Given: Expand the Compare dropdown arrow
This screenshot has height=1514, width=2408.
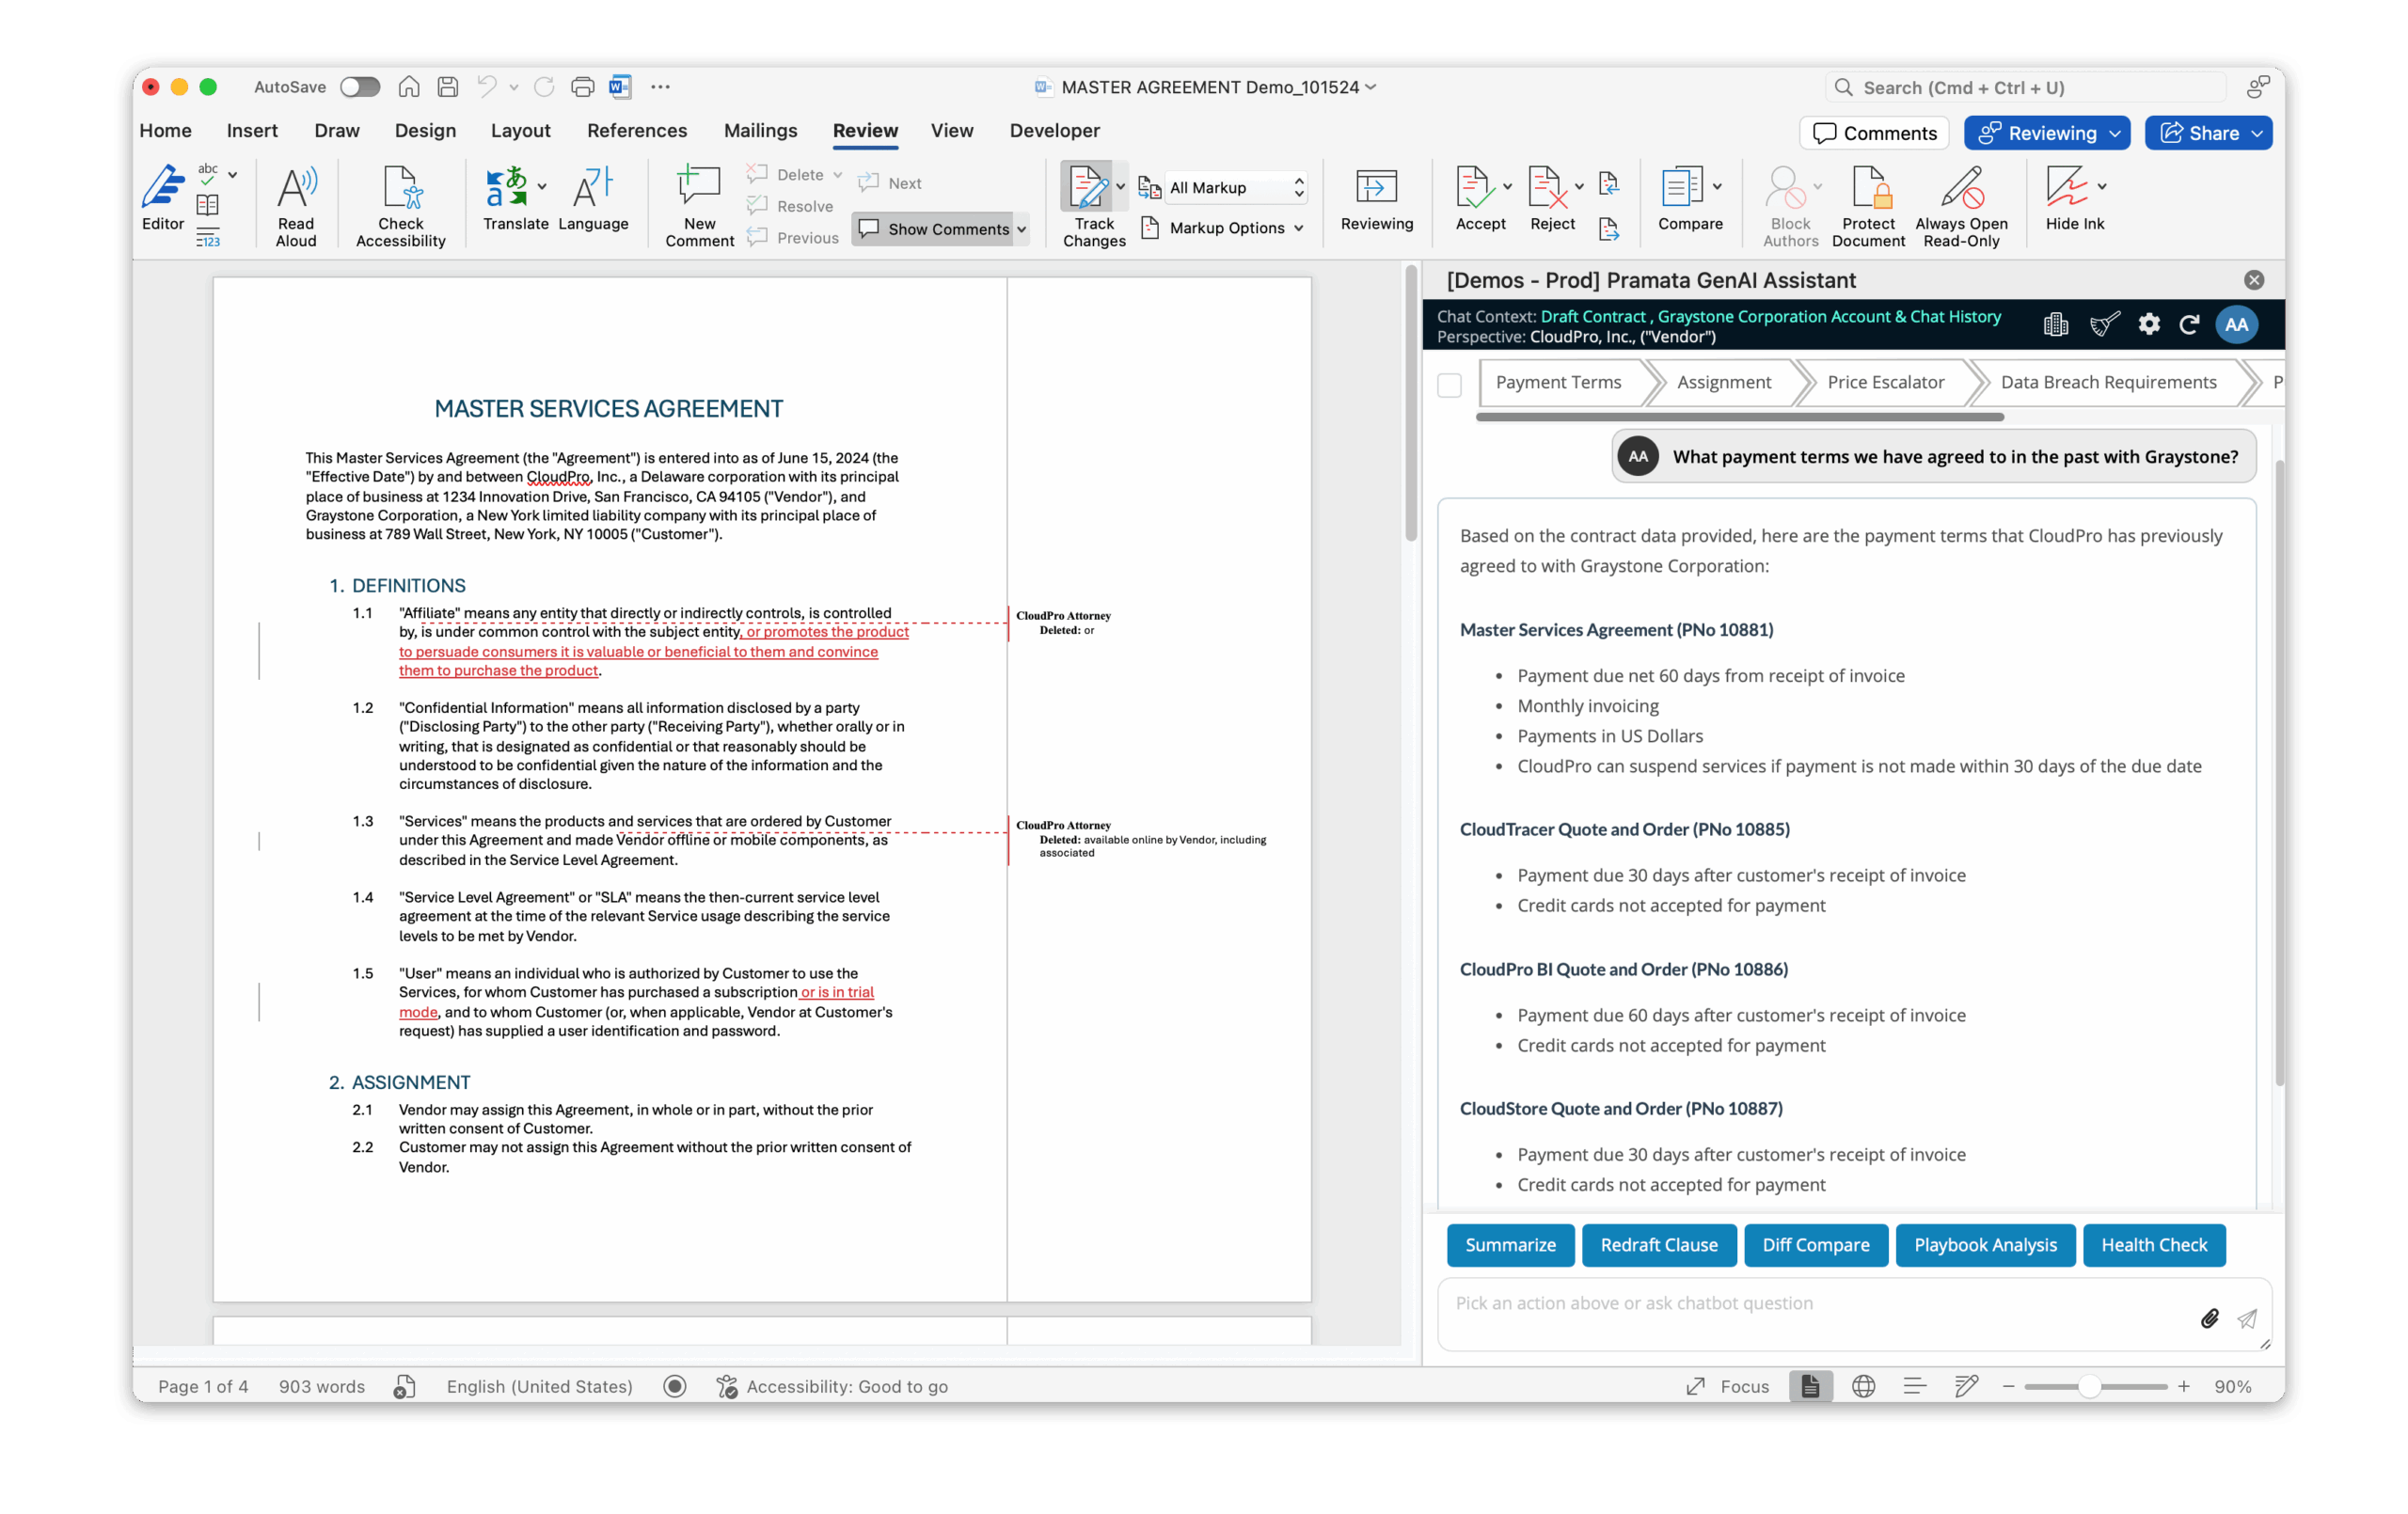Looking at the screenshot, I should 1717,187.
